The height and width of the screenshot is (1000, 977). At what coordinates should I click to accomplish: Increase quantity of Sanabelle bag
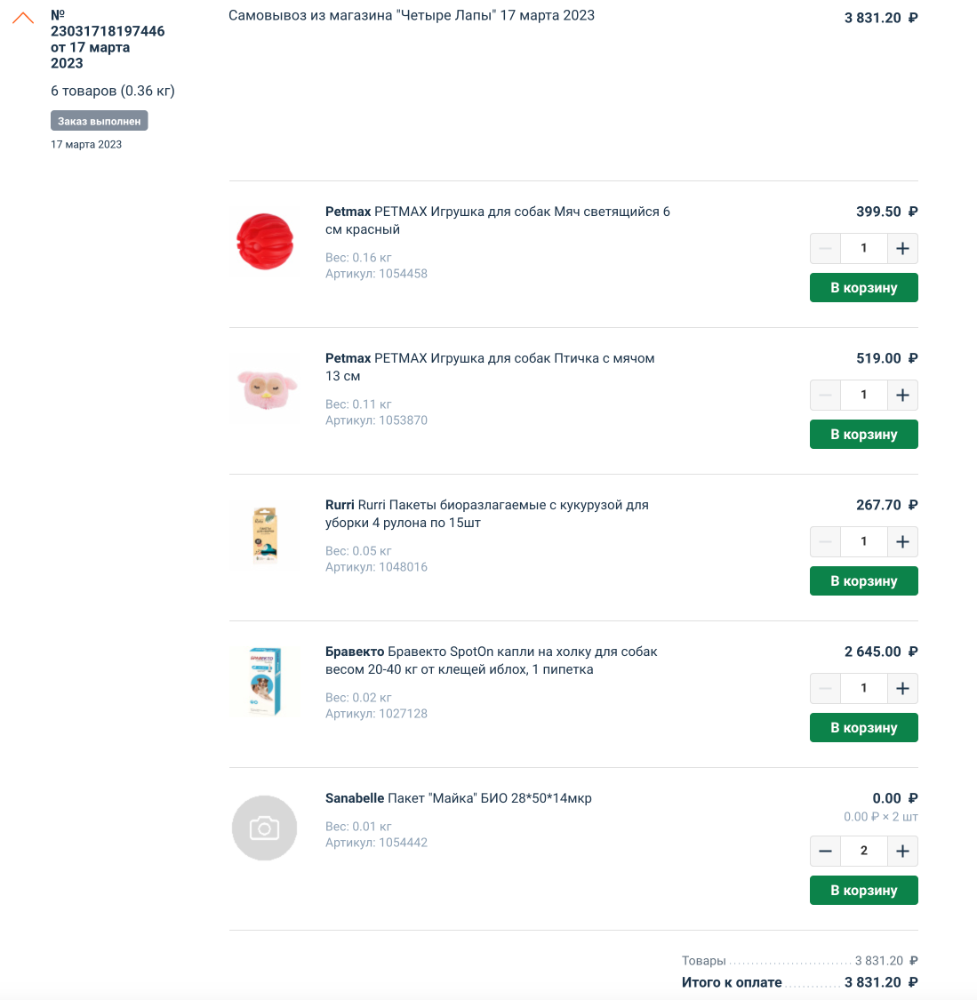pos(902,851)
